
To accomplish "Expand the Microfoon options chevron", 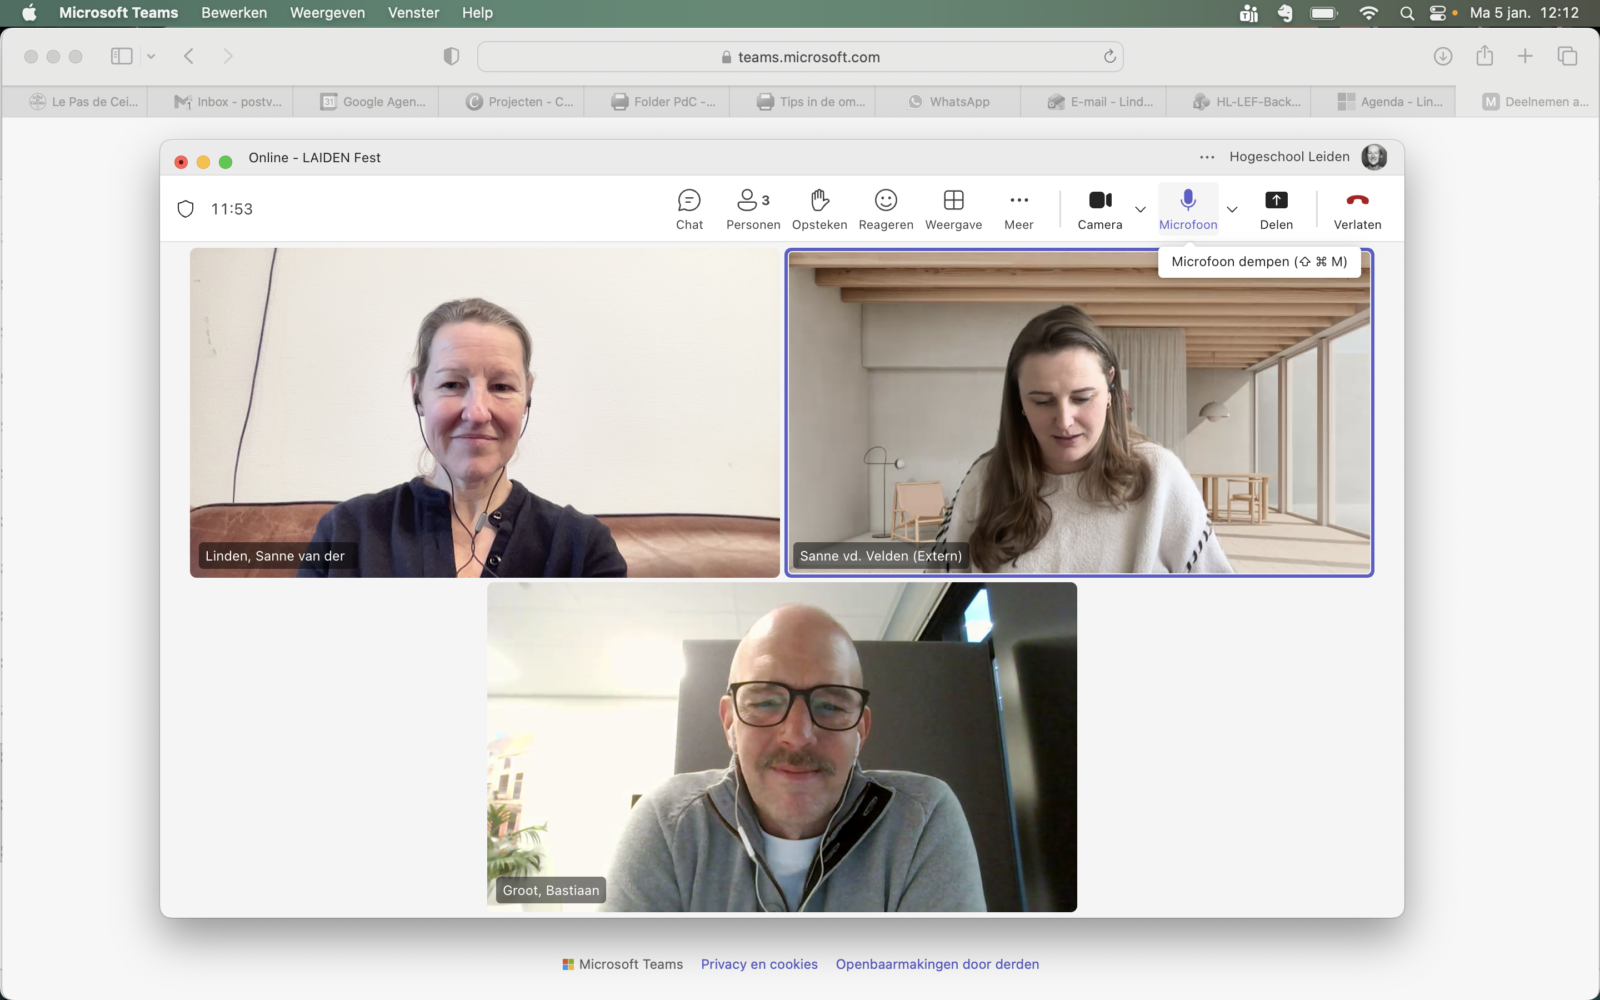I will (x=1232, y=210).
